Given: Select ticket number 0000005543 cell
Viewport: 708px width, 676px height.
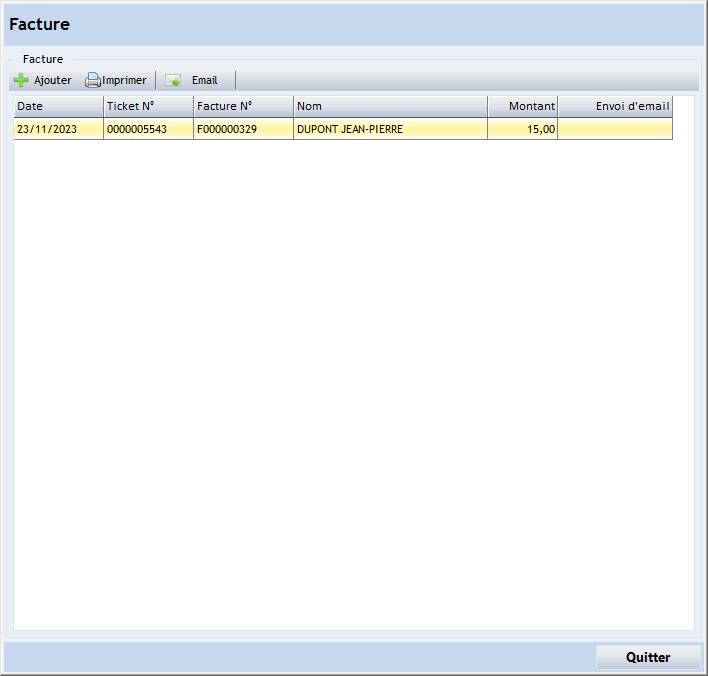Looking at the screenshot, I should [148, 129].
